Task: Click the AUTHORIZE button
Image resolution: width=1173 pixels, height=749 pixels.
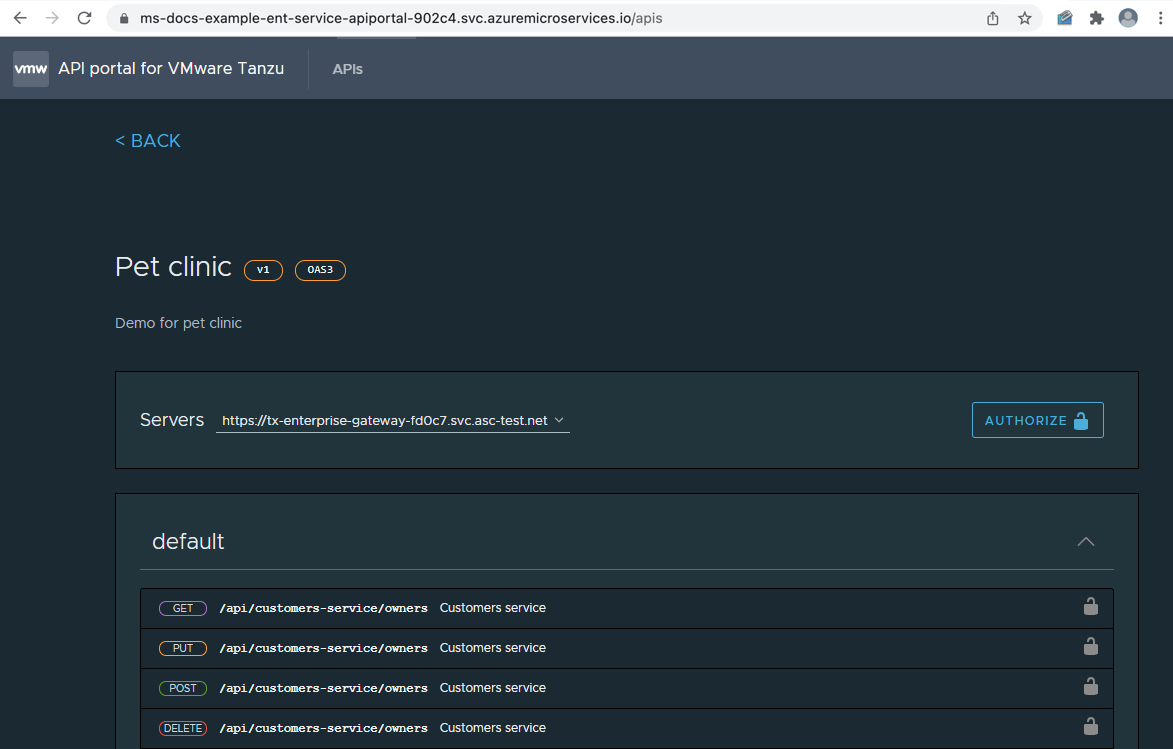Action: coord(1037,420)
